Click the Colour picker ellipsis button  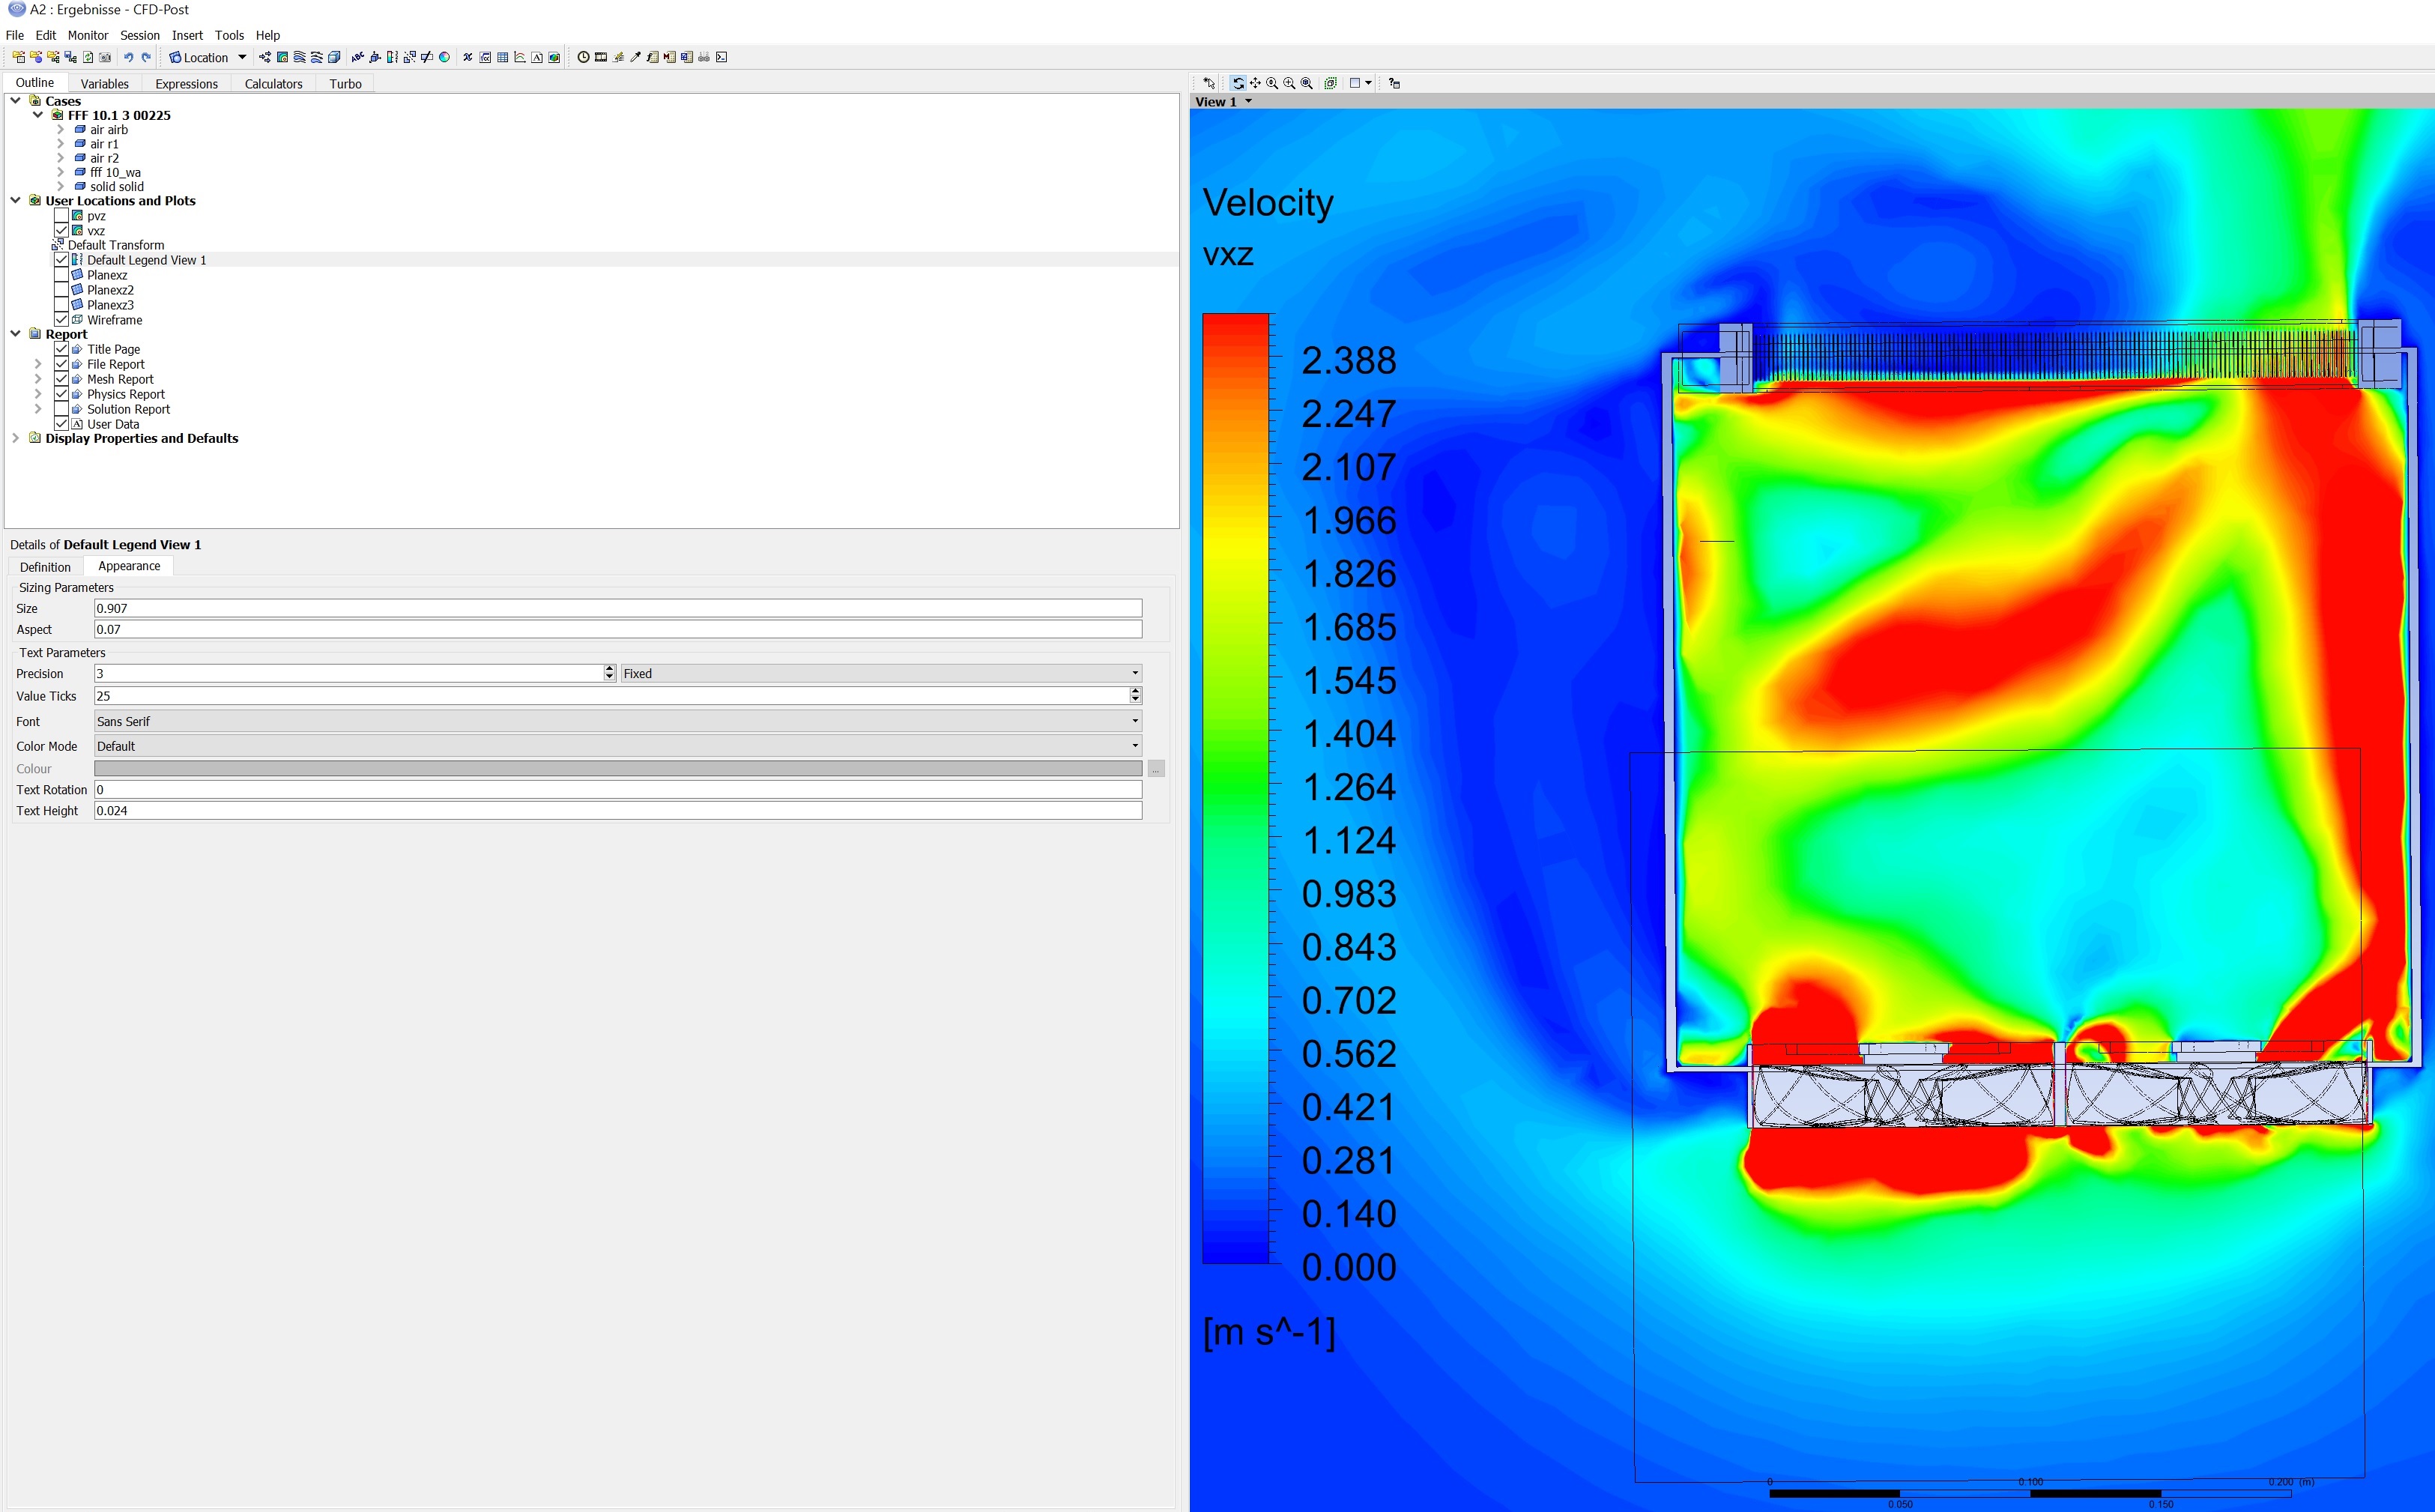pos(1156,769)
